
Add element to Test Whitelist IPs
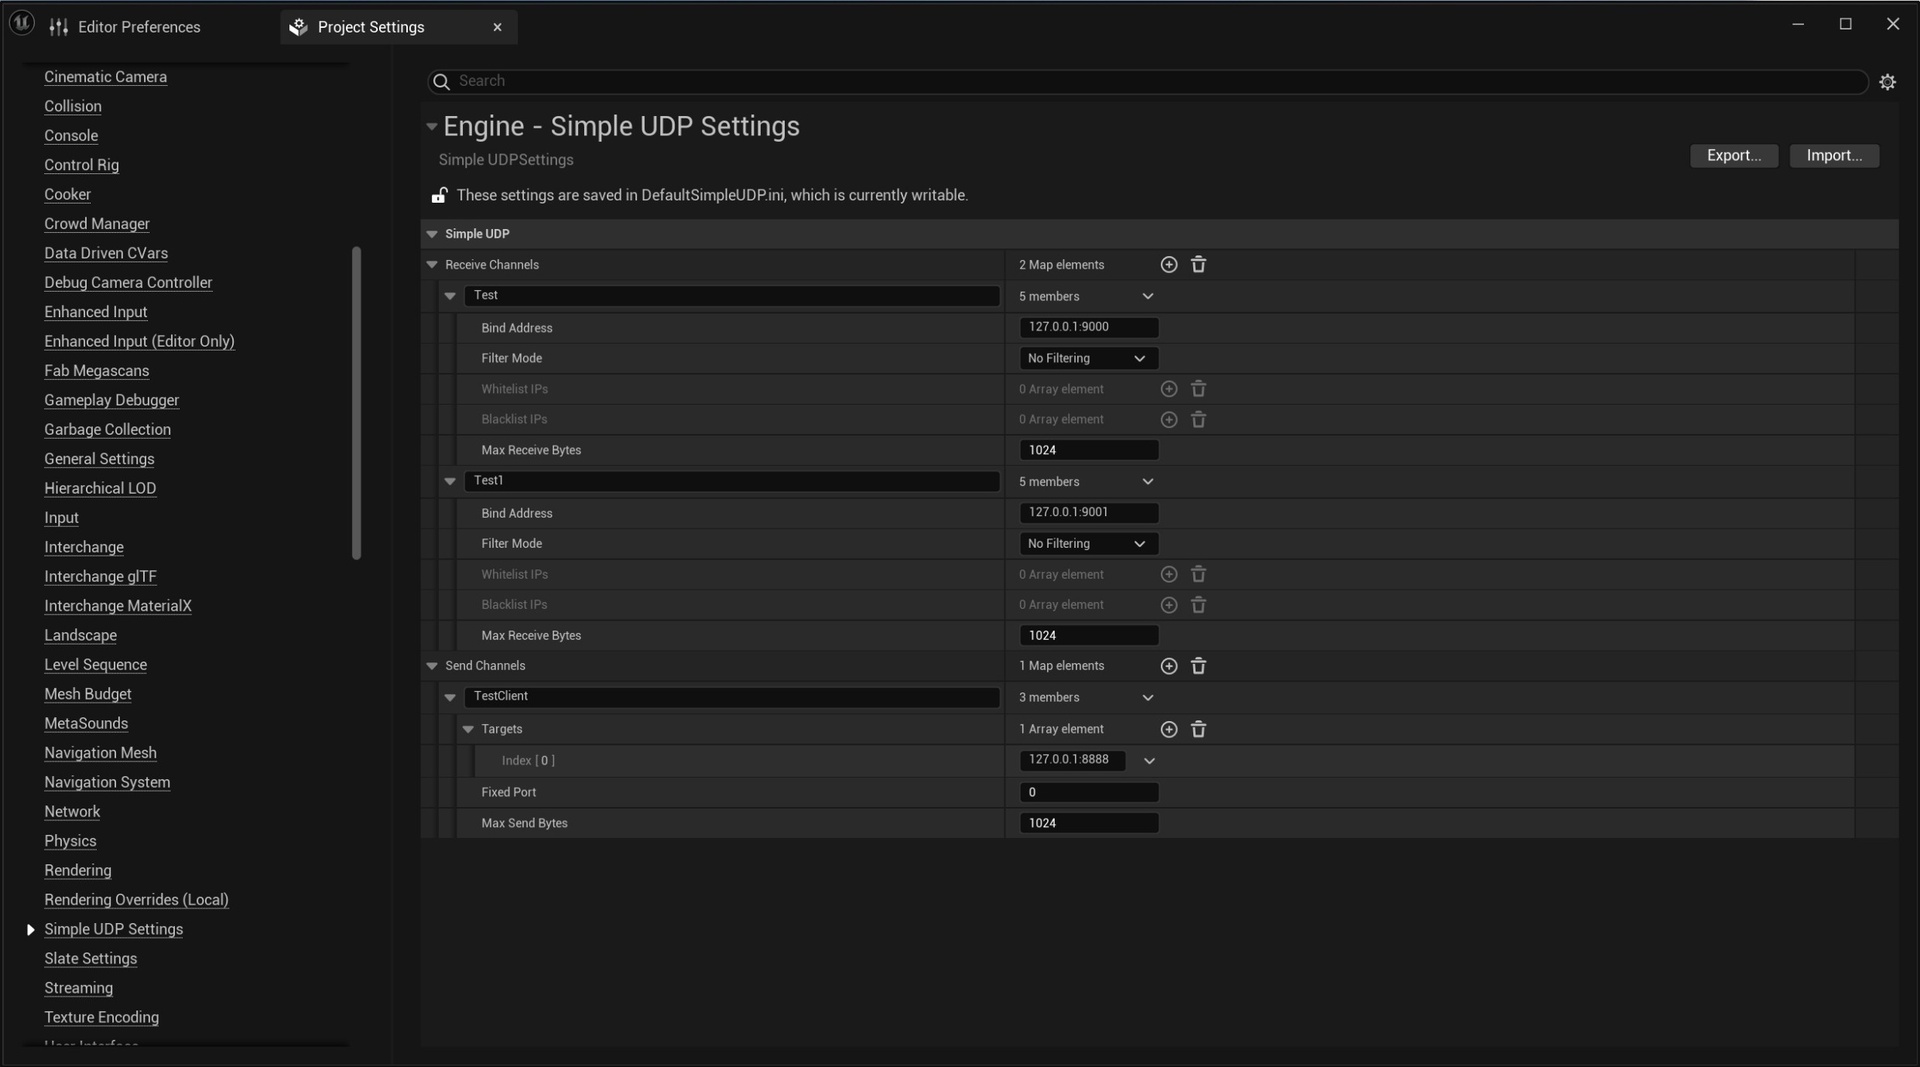[1168, 389]
